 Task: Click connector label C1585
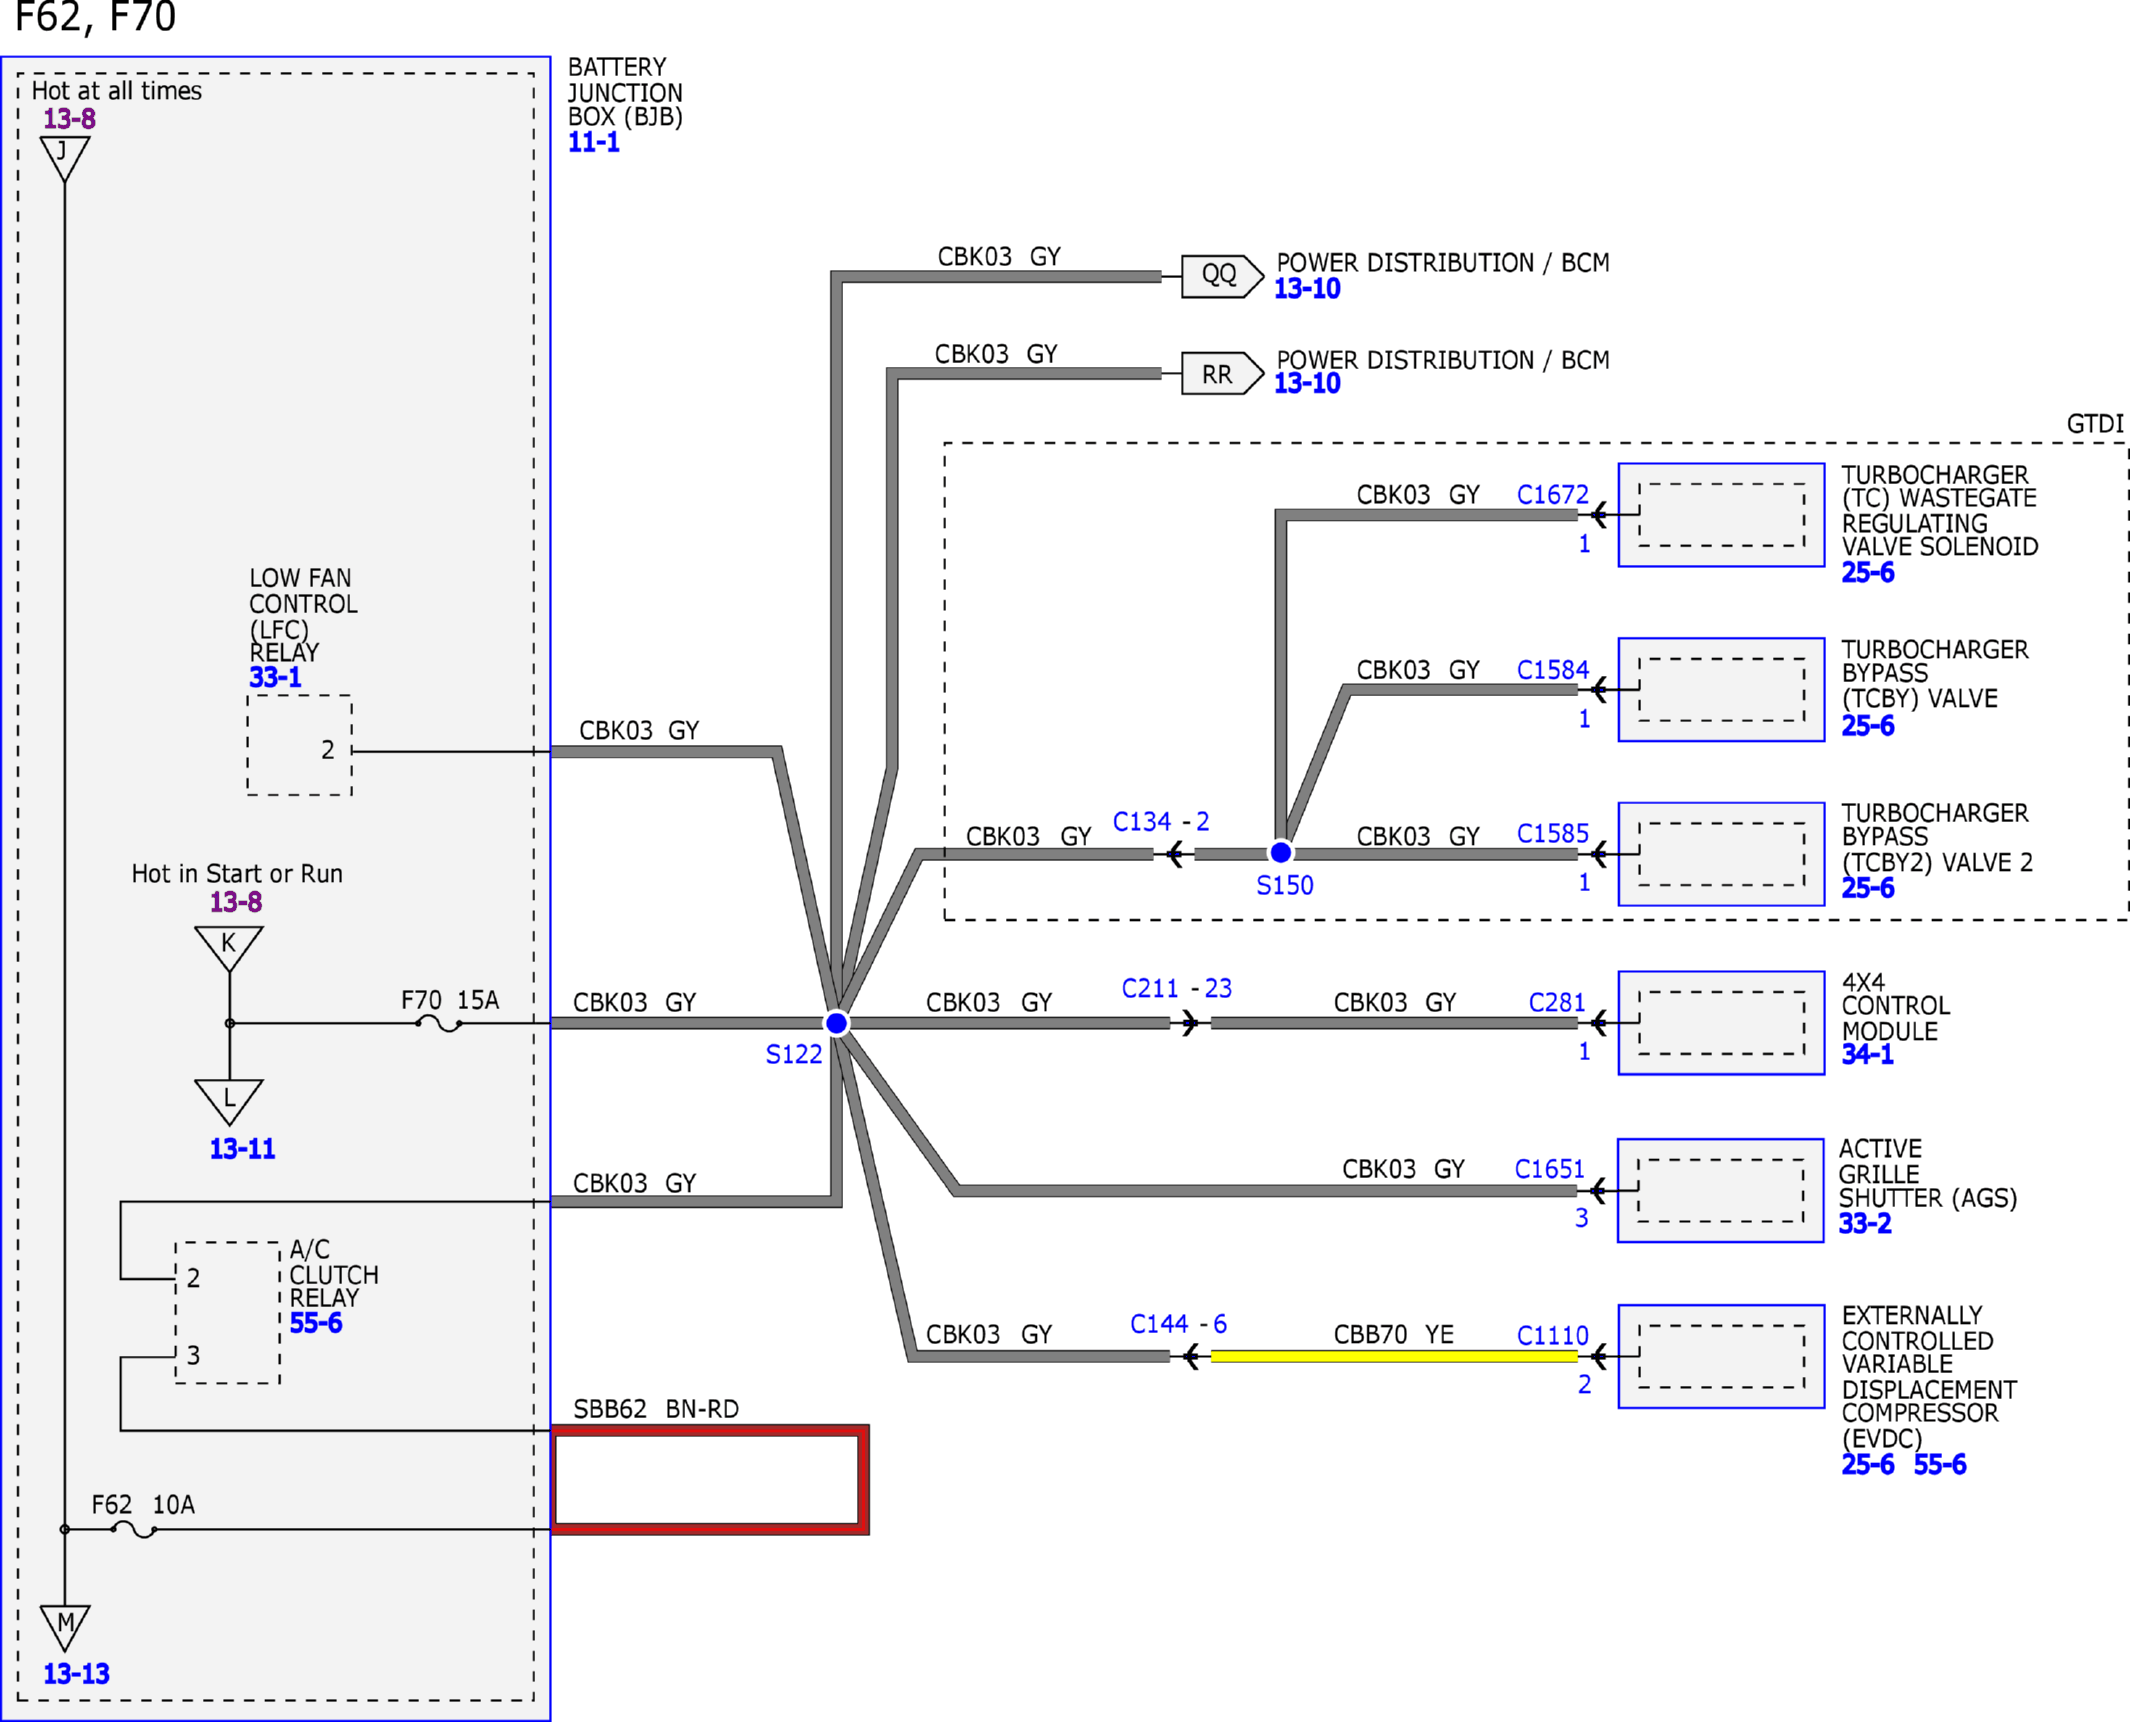pyautogui.click(x=1552, y=833)
